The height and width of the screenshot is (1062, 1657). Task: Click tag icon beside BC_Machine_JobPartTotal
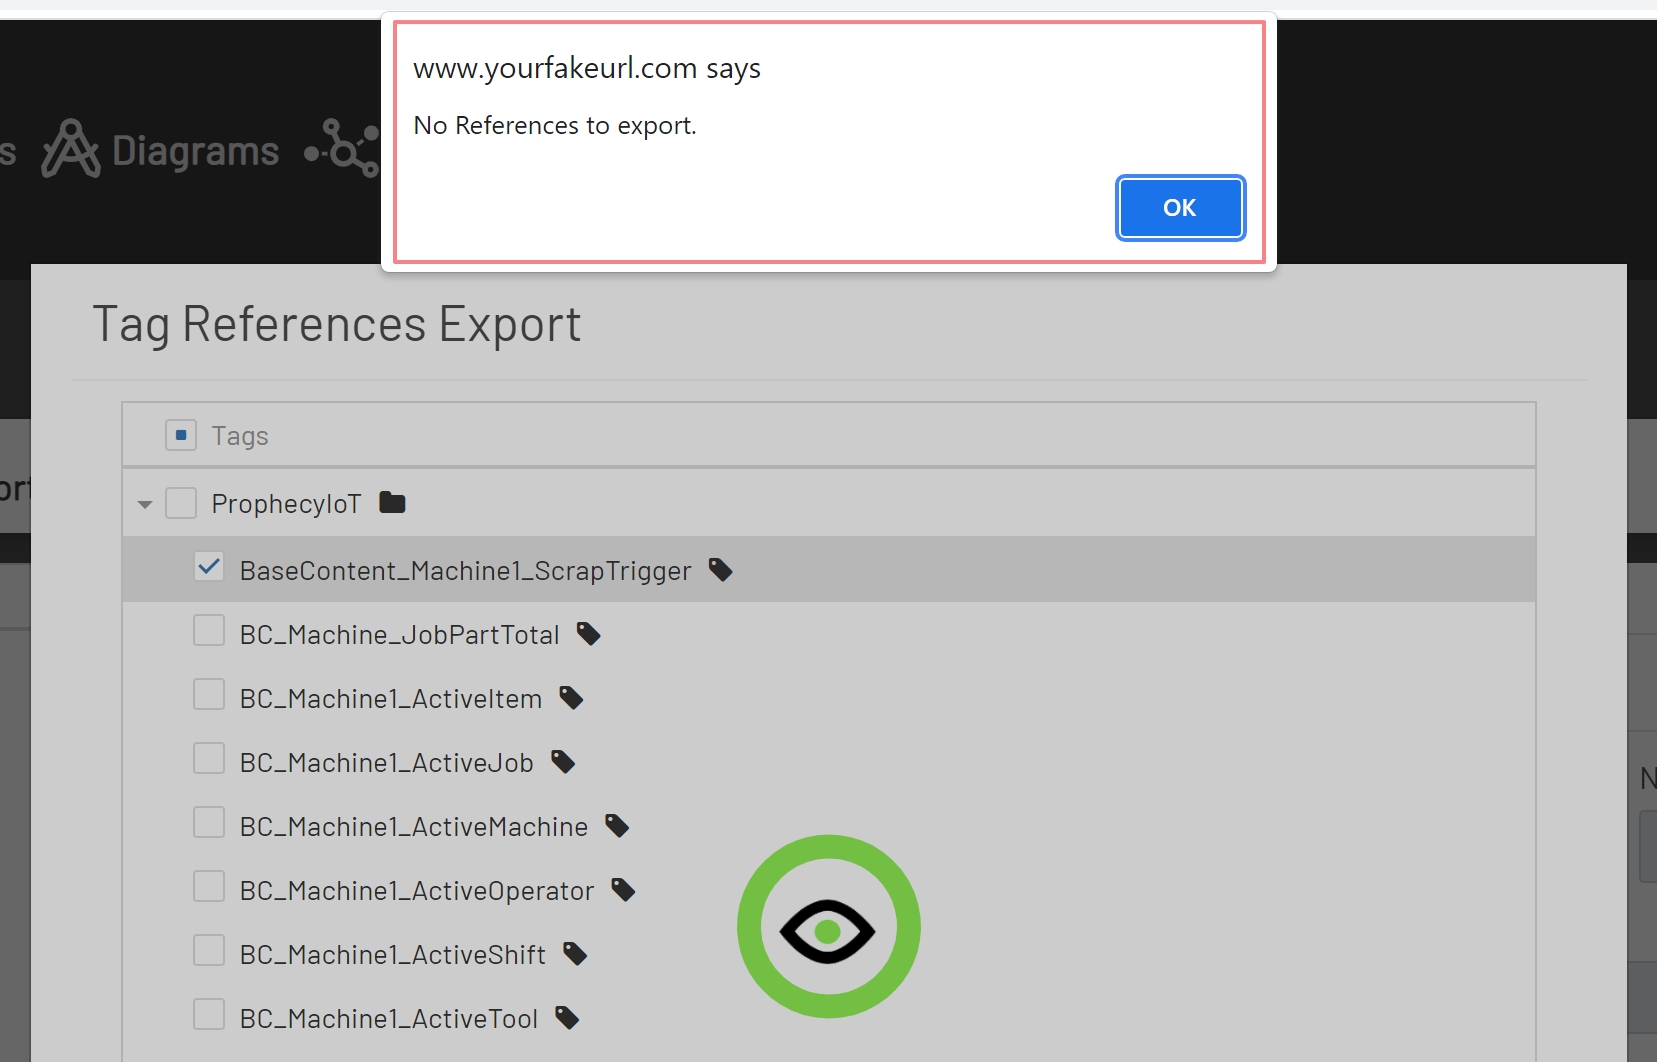[x=588, y=634]
